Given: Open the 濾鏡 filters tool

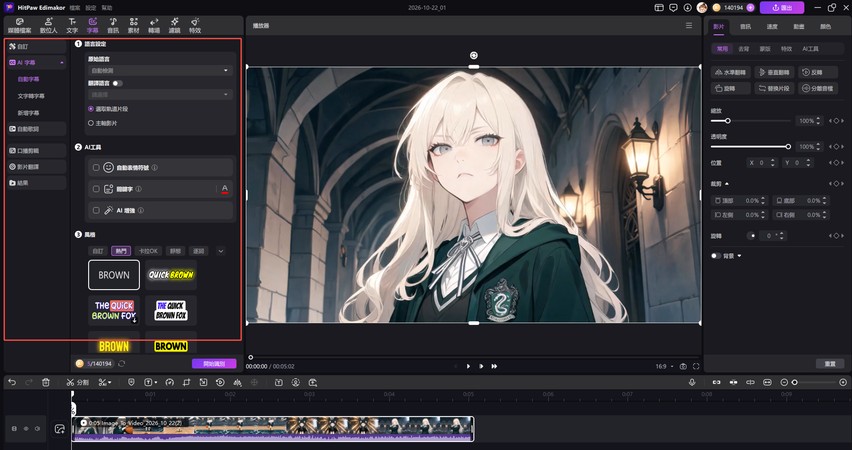Looking at the screenshot, I should pos(174,25).
